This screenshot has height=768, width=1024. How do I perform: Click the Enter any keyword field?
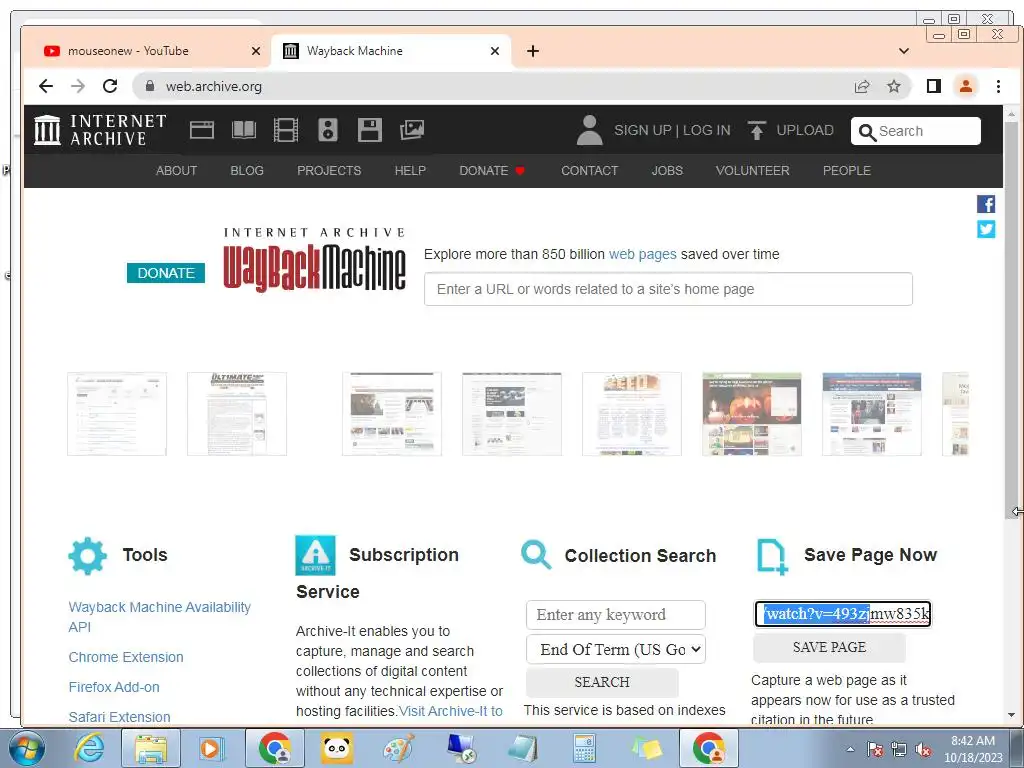(x=616, y=615)
